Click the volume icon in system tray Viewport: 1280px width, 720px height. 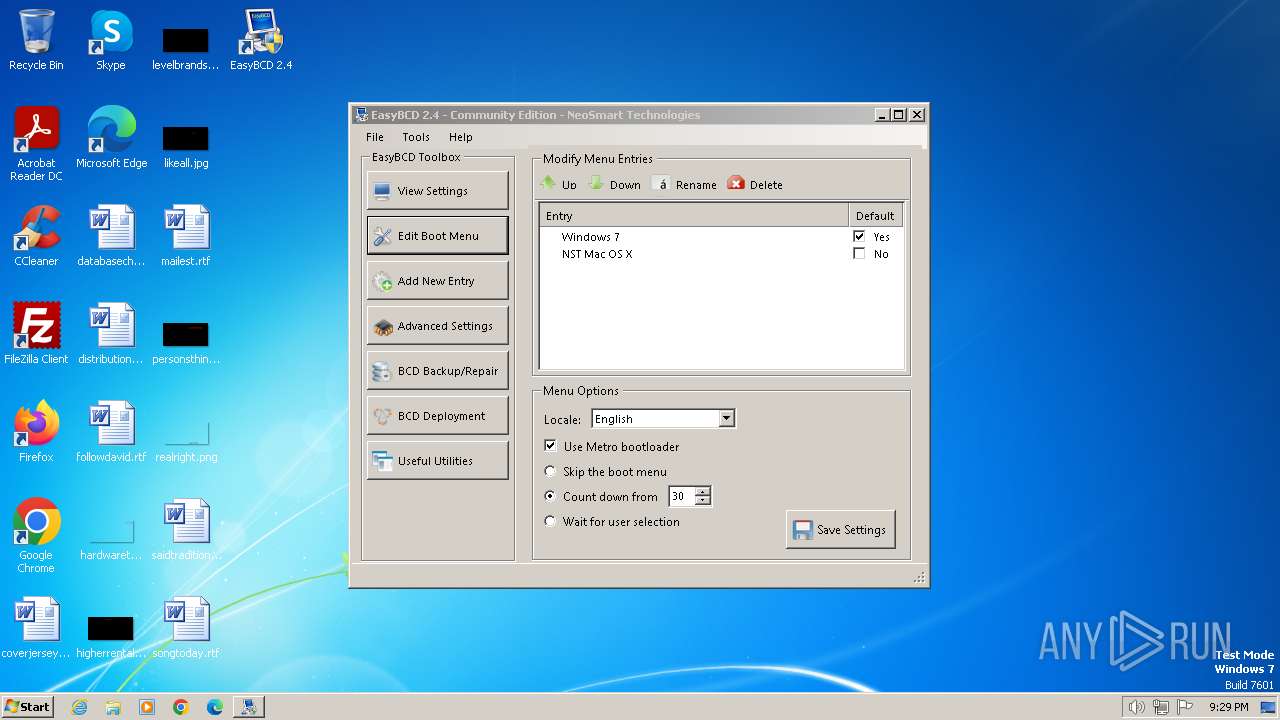click(1136, 707)
